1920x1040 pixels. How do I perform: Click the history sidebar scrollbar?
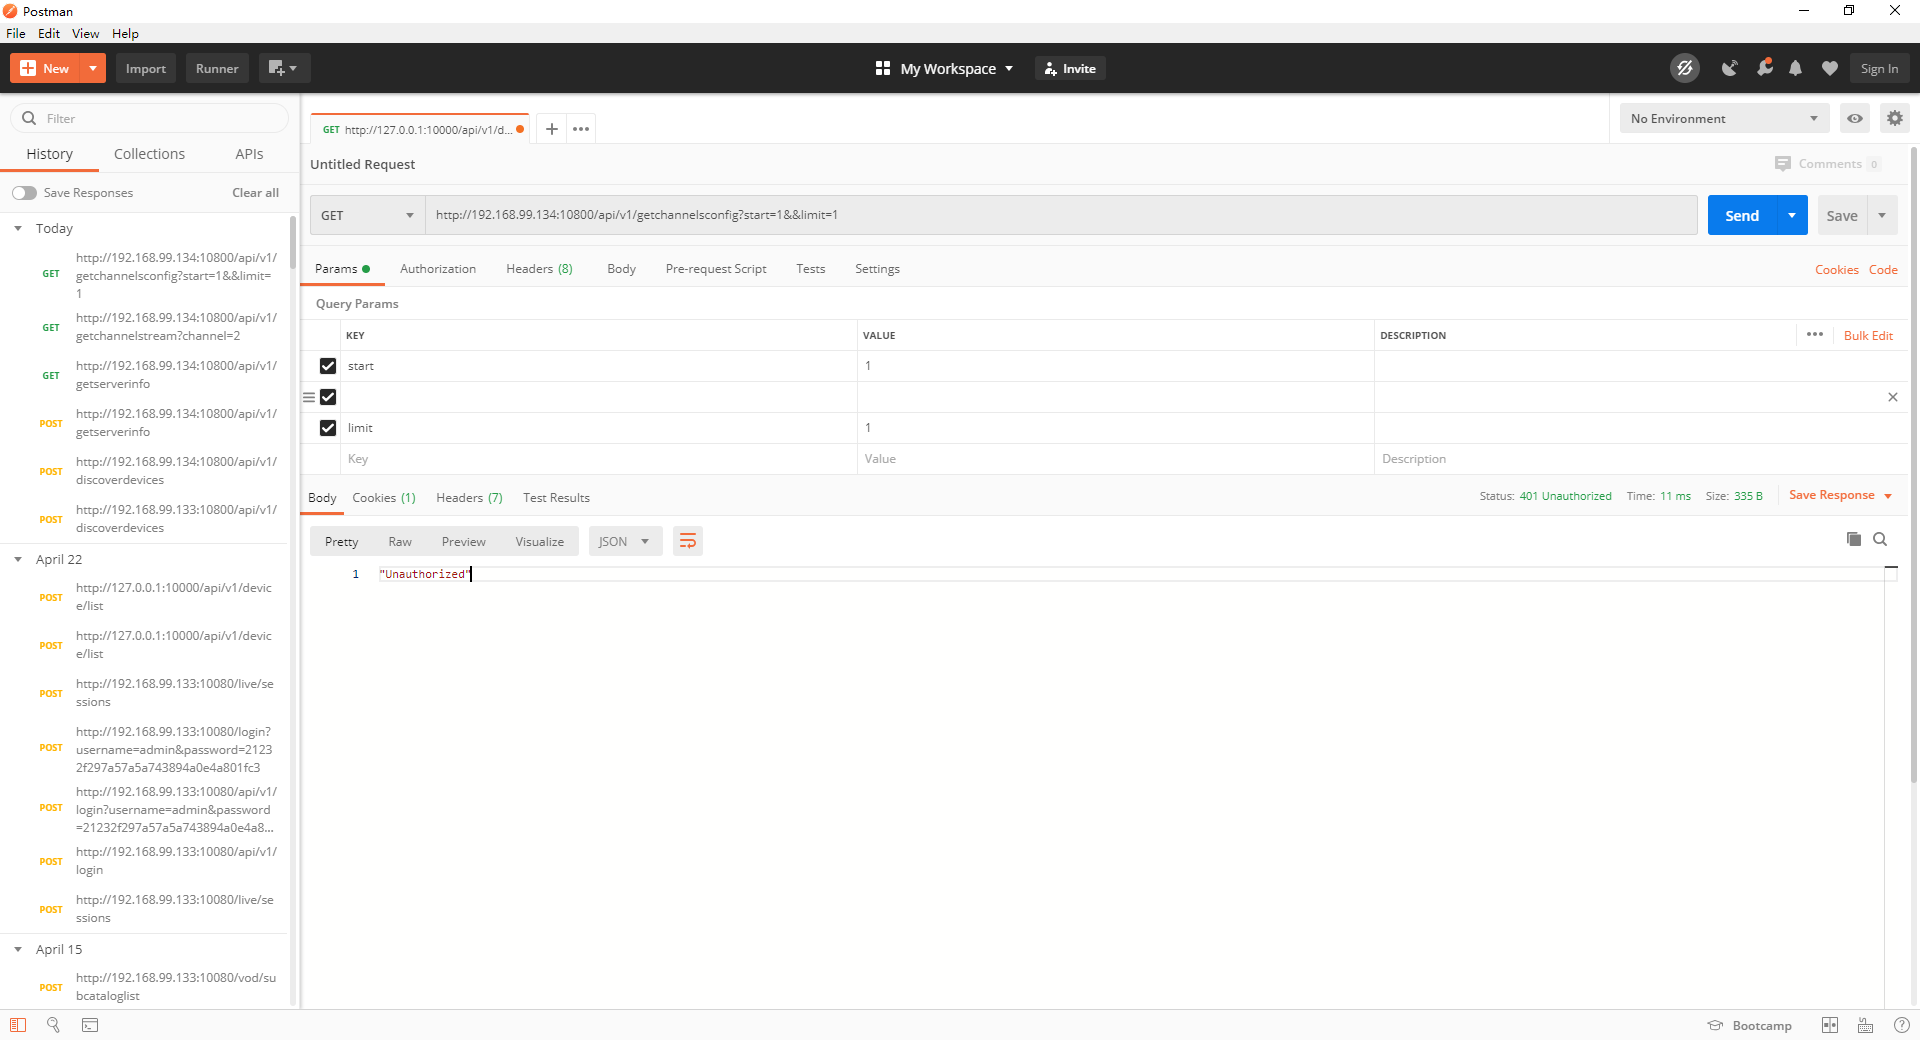(x=292, y=243)
